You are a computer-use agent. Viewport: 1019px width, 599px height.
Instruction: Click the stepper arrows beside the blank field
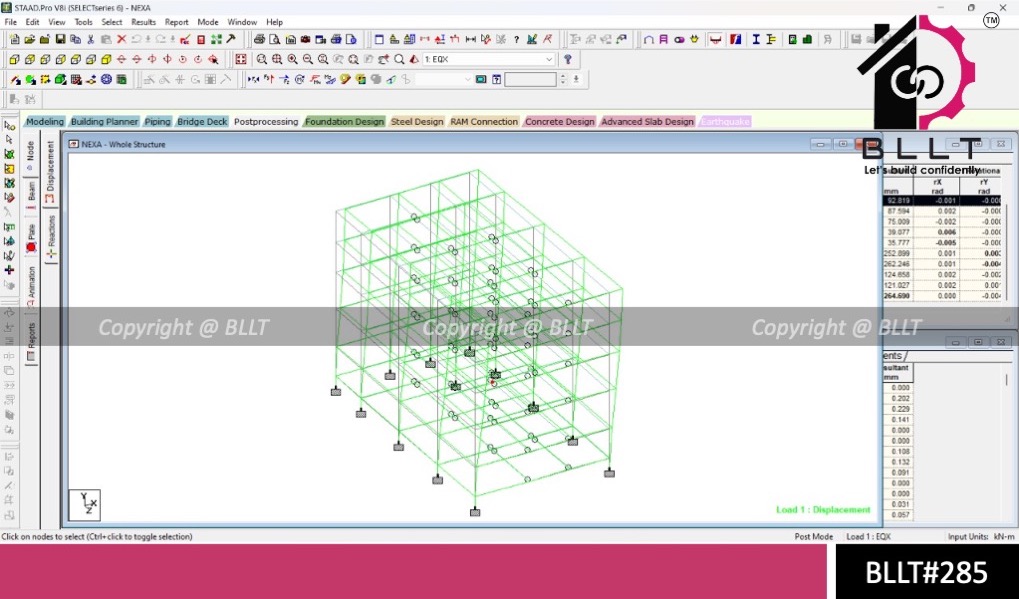(x=563, y=79)
